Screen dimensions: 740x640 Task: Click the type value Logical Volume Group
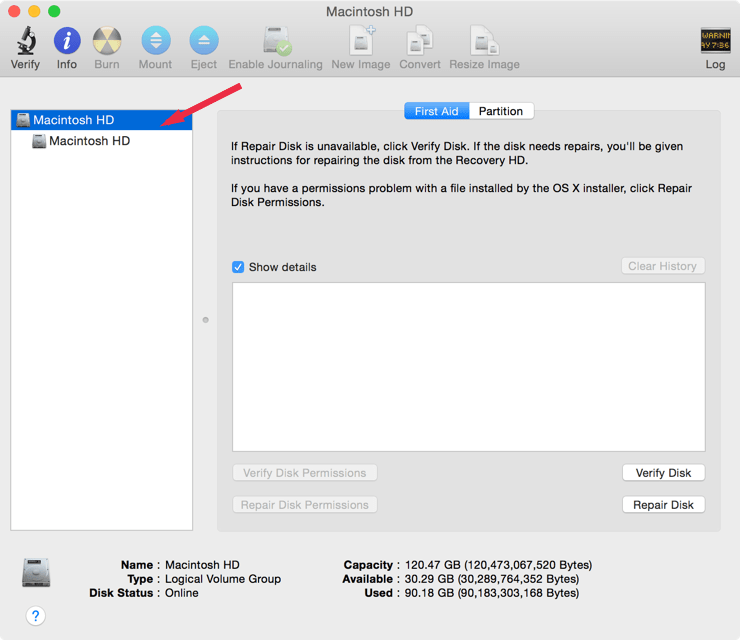point(223,579)
